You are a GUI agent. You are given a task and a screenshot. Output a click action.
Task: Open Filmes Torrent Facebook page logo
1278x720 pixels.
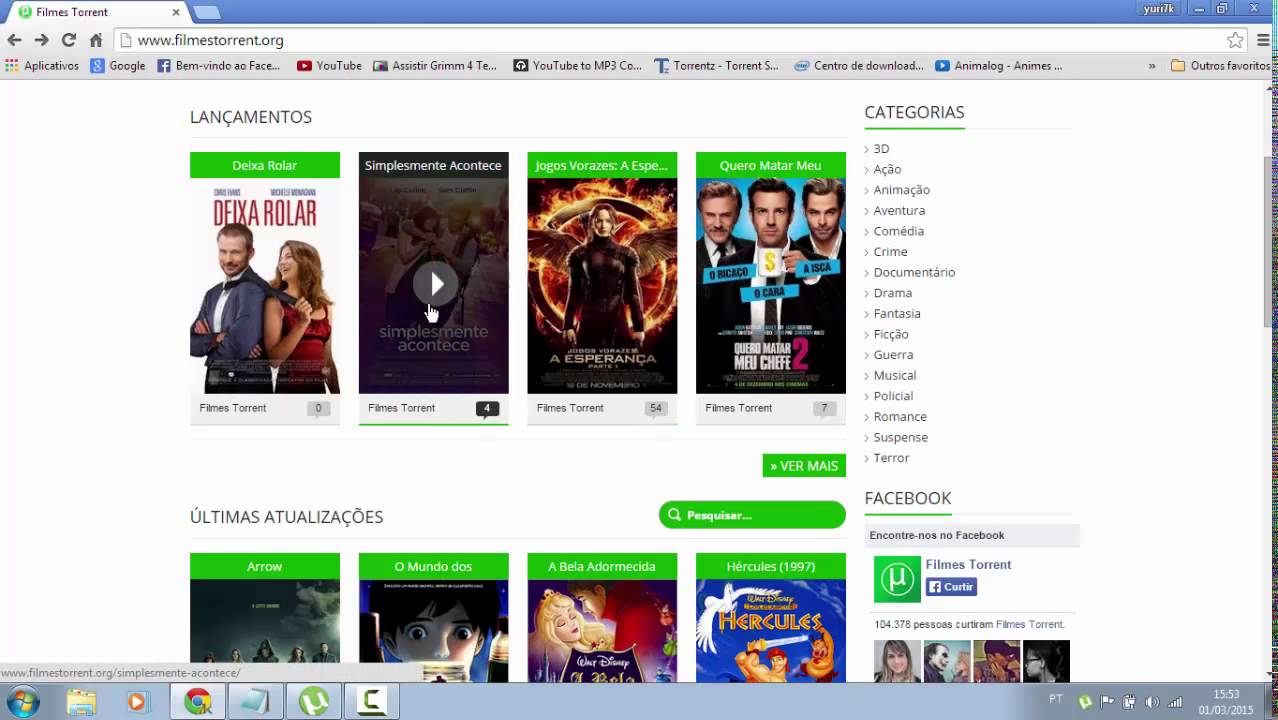click(897, 579)
